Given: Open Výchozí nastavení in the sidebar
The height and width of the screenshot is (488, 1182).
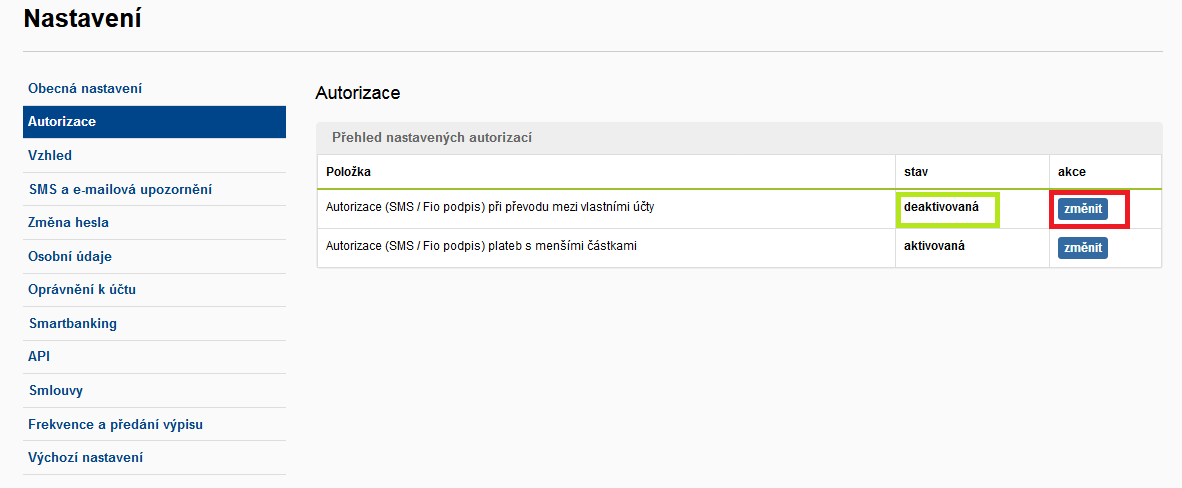Looking at the screenshot, I should click(x=154, y=458).
